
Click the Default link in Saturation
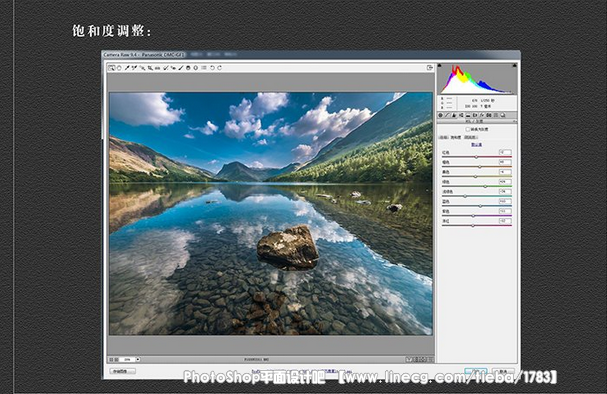coord(477,145)
